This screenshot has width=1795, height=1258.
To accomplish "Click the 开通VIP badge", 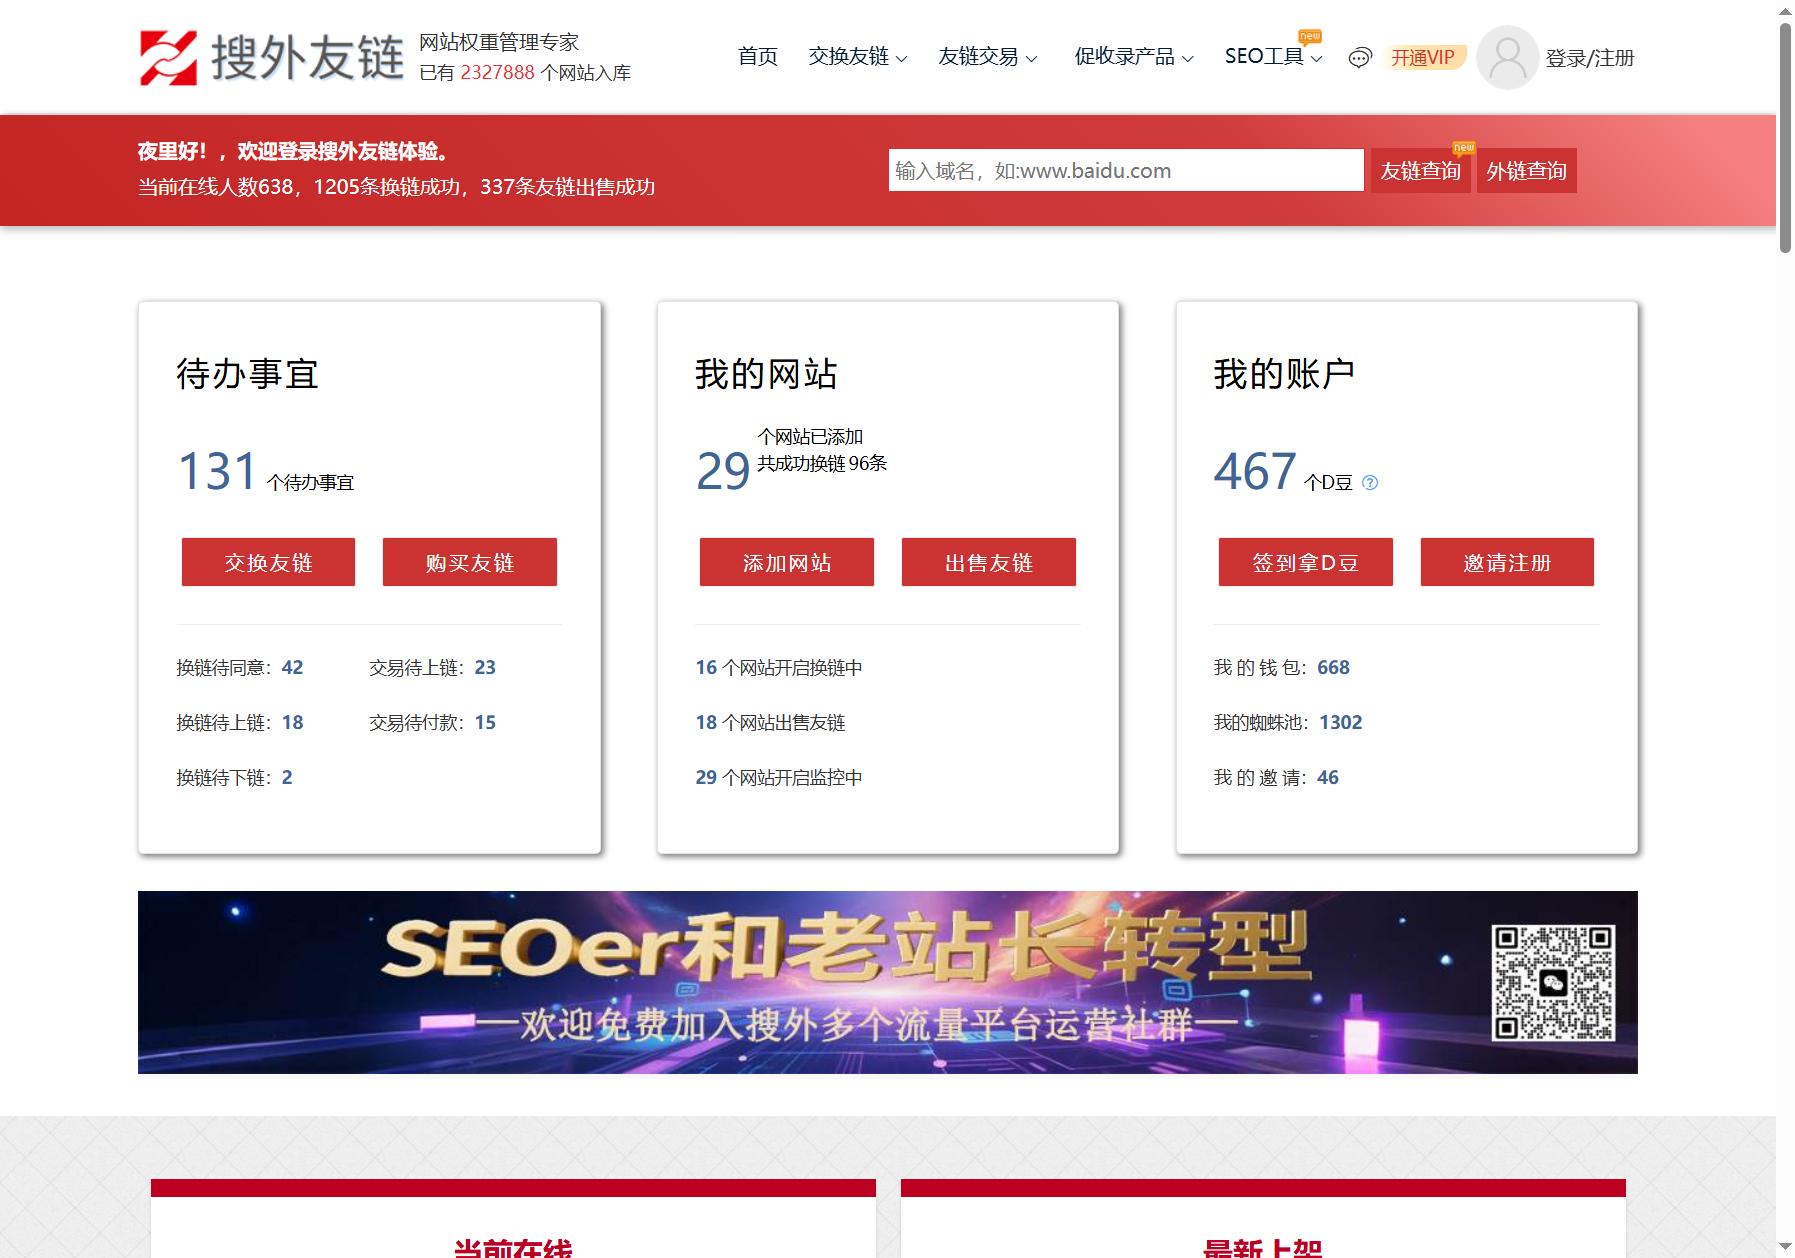I will point(1423,58).
